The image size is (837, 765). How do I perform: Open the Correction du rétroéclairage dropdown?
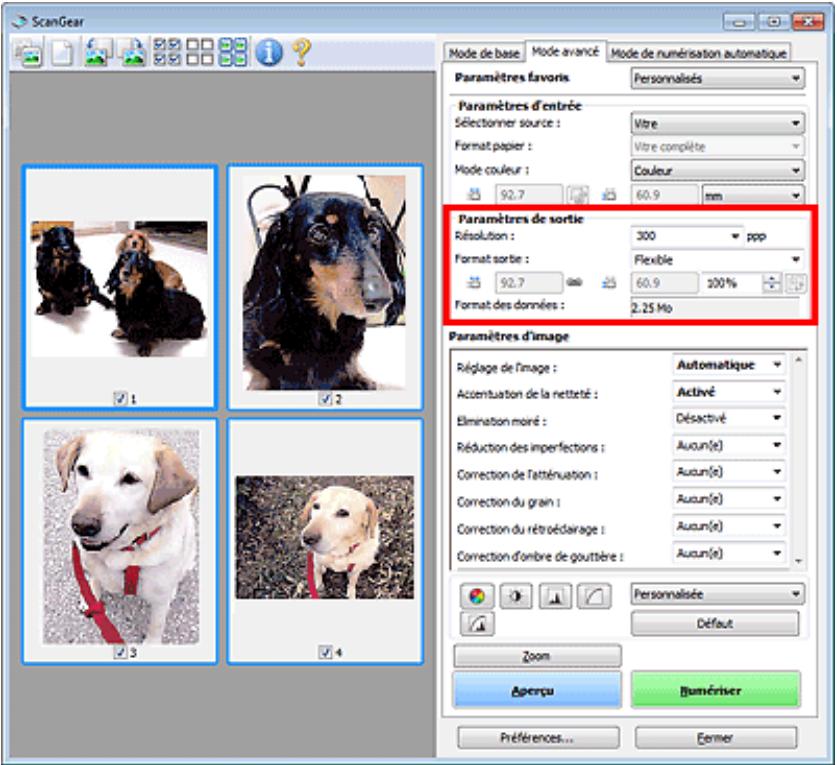click(728, 526)
